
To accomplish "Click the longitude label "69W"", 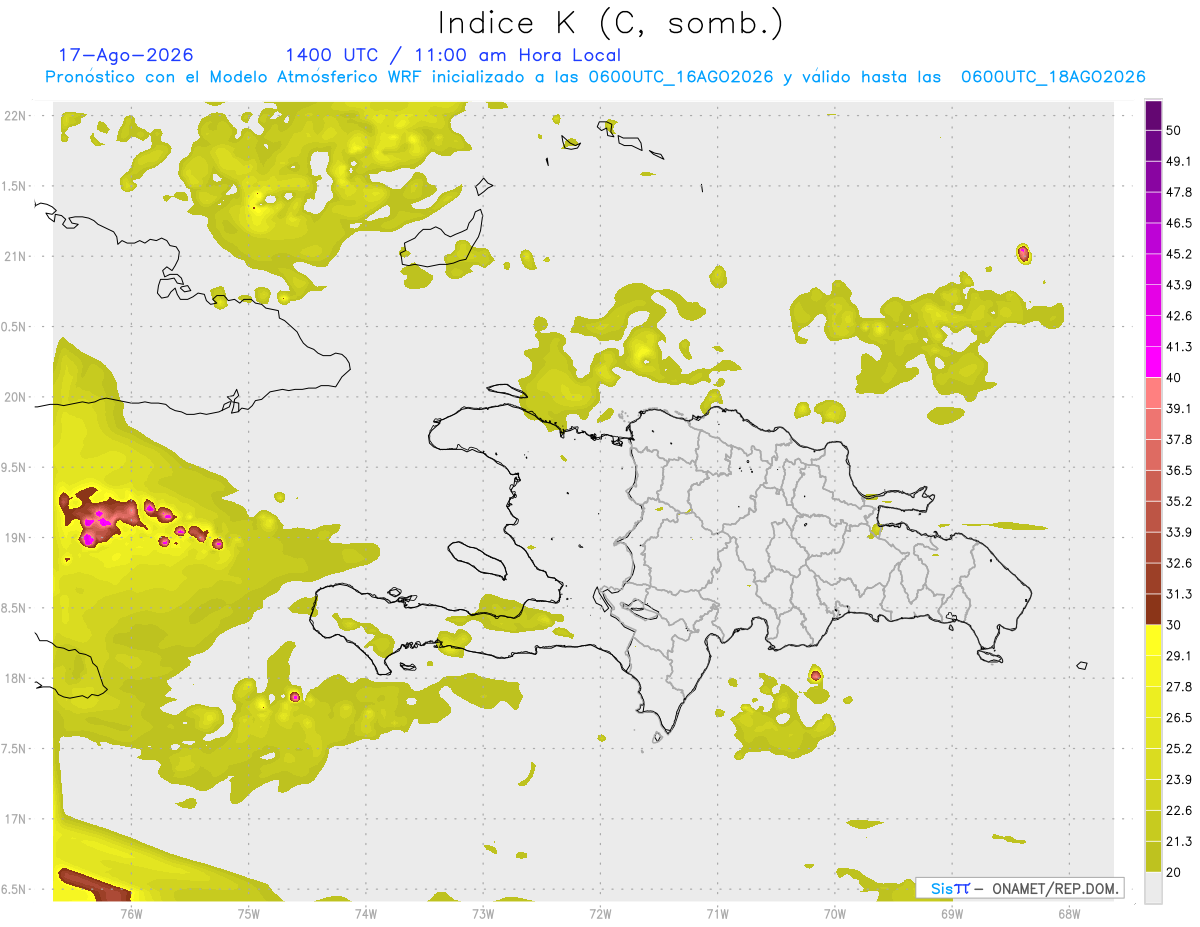I will click(x=951, y=914).
